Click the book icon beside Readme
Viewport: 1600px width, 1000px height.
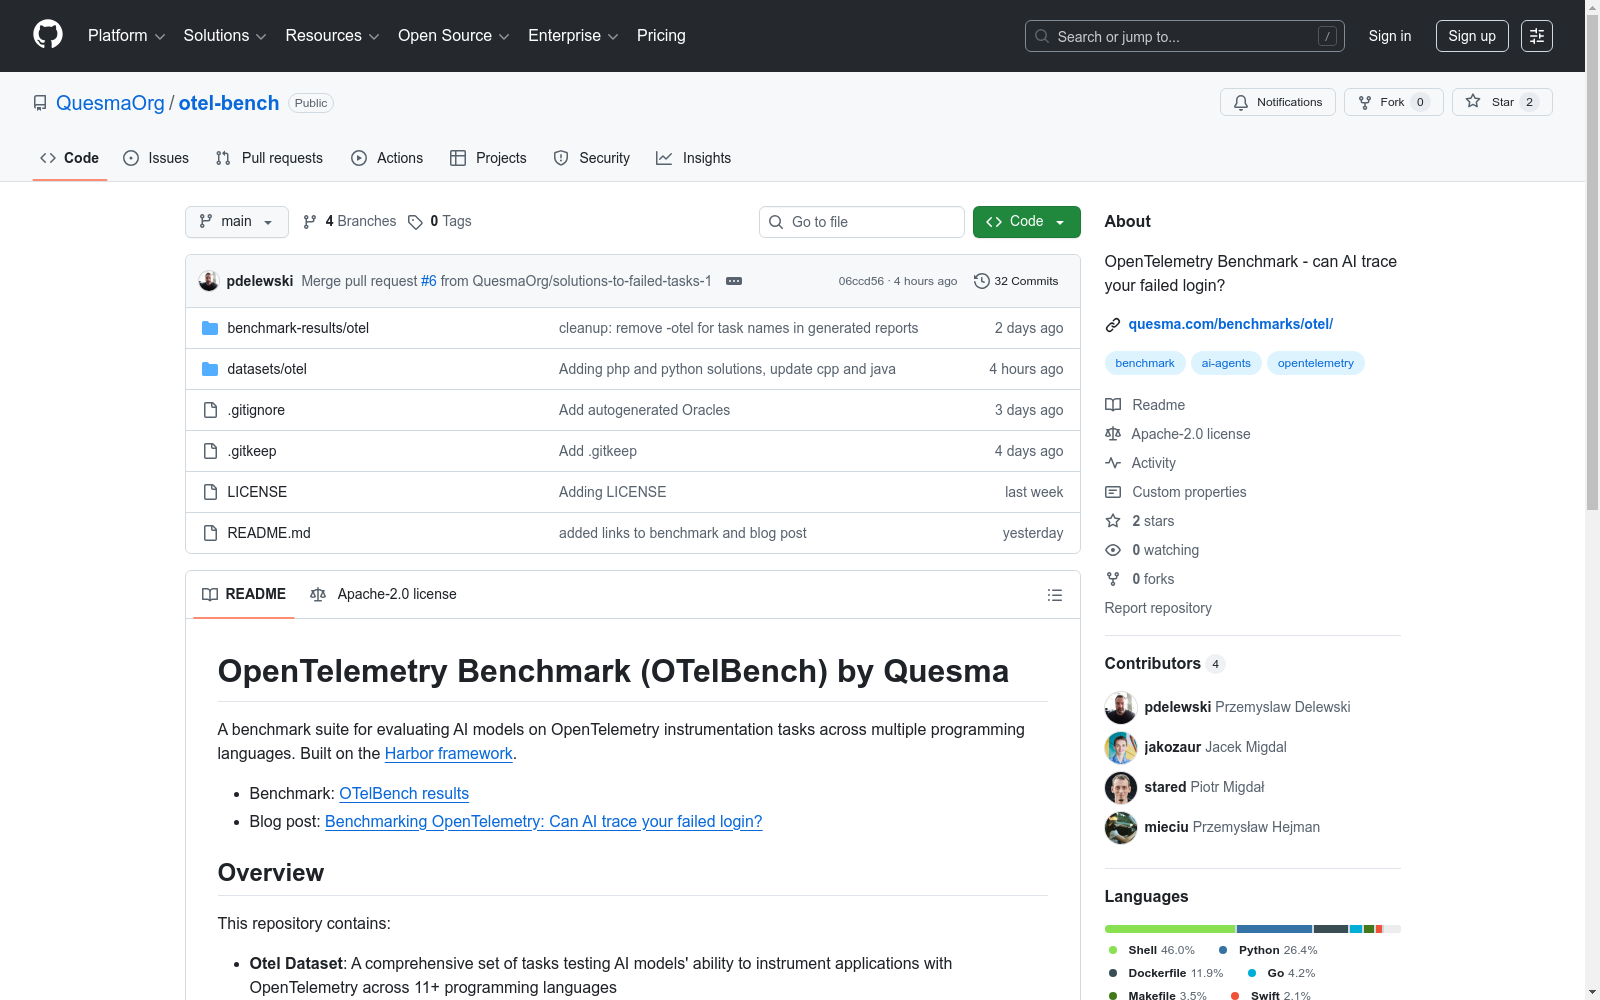(x=1113, y=405)
